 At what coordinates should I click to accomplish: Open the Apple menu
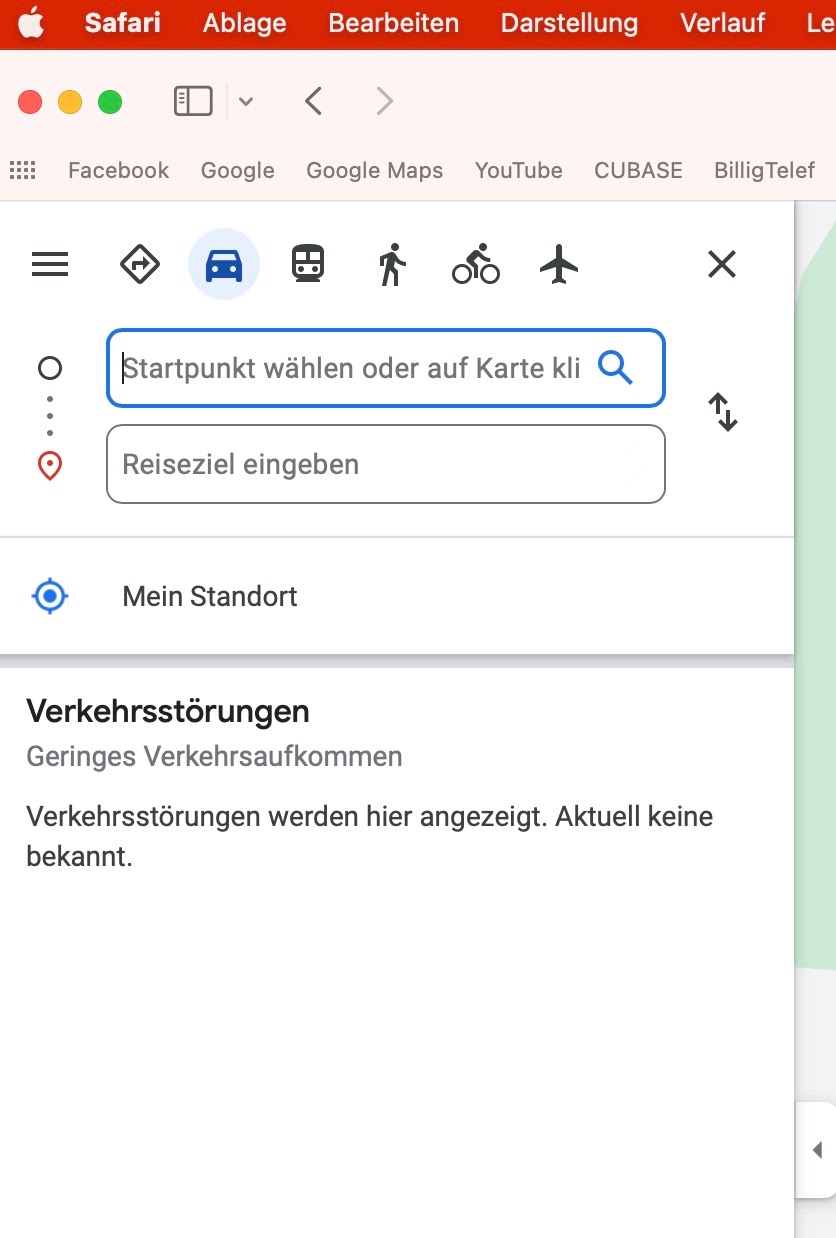[31, 23]
